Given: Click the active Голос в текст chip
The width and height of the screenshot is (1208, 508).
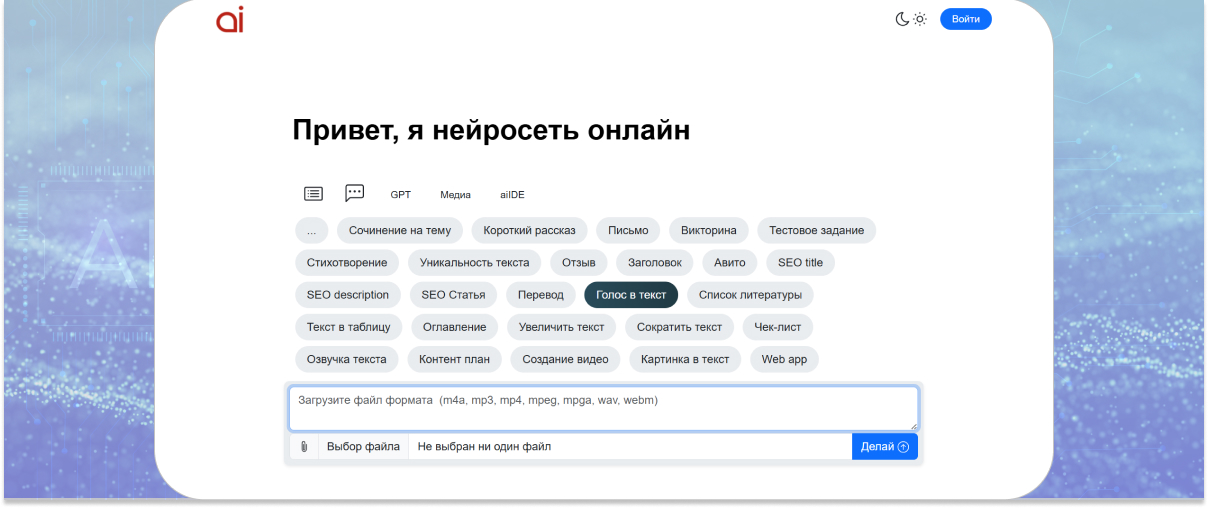Looking at the screenshot, I should click(x=631, y=295).
